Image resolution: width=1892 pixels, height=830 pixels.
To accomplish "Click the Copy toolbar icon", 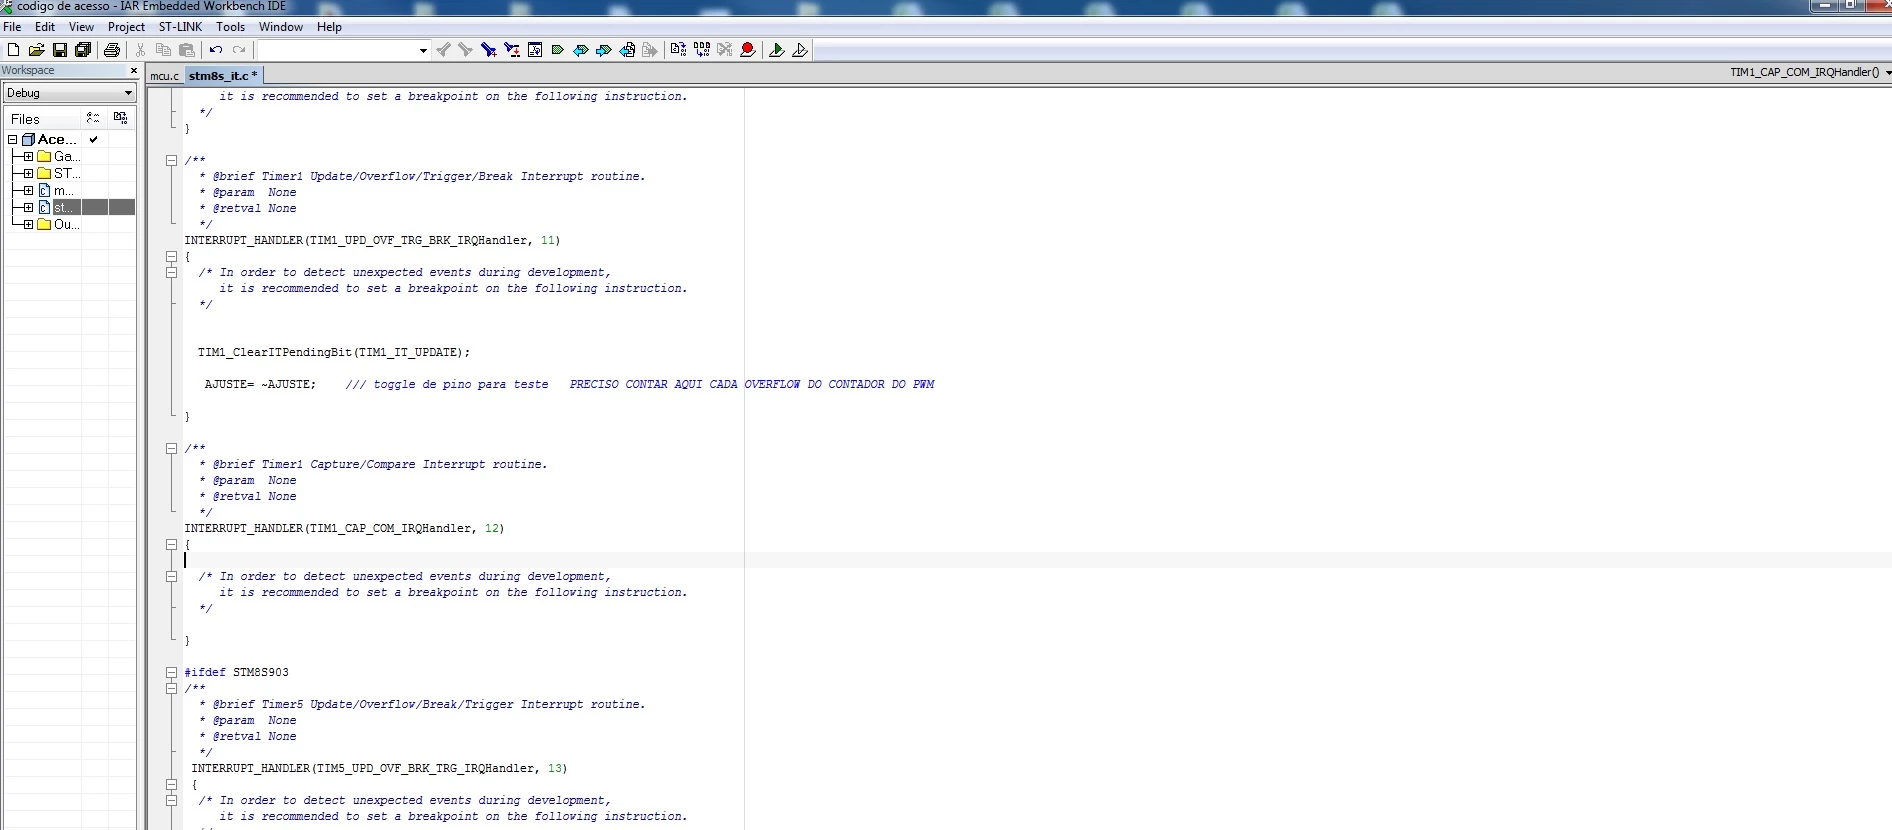I will [163, 50].
